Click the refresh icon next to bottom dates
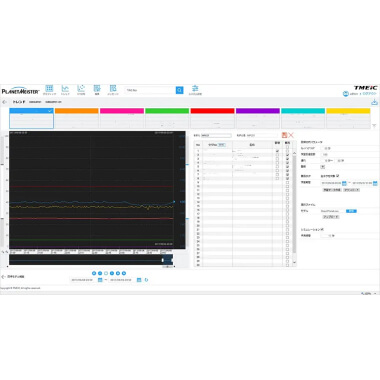 [x=146, y=280]
